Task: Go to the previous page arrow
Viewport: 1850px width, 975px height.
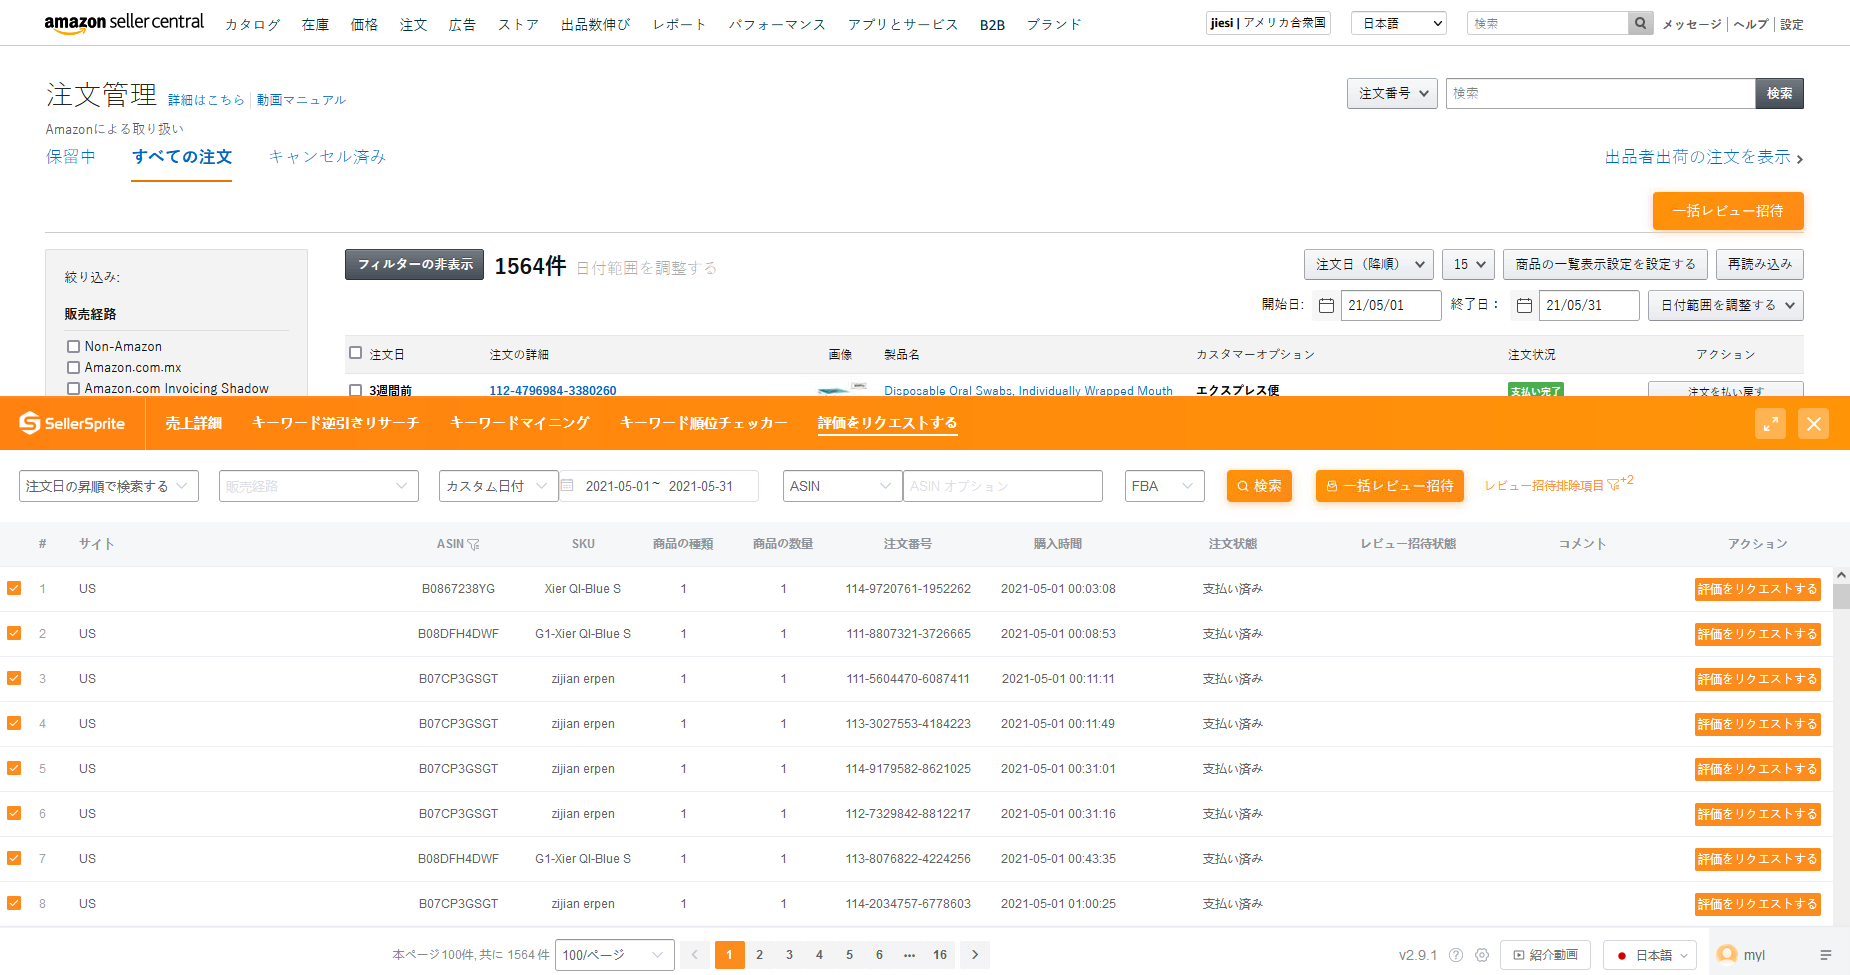Action: [695, 955]
